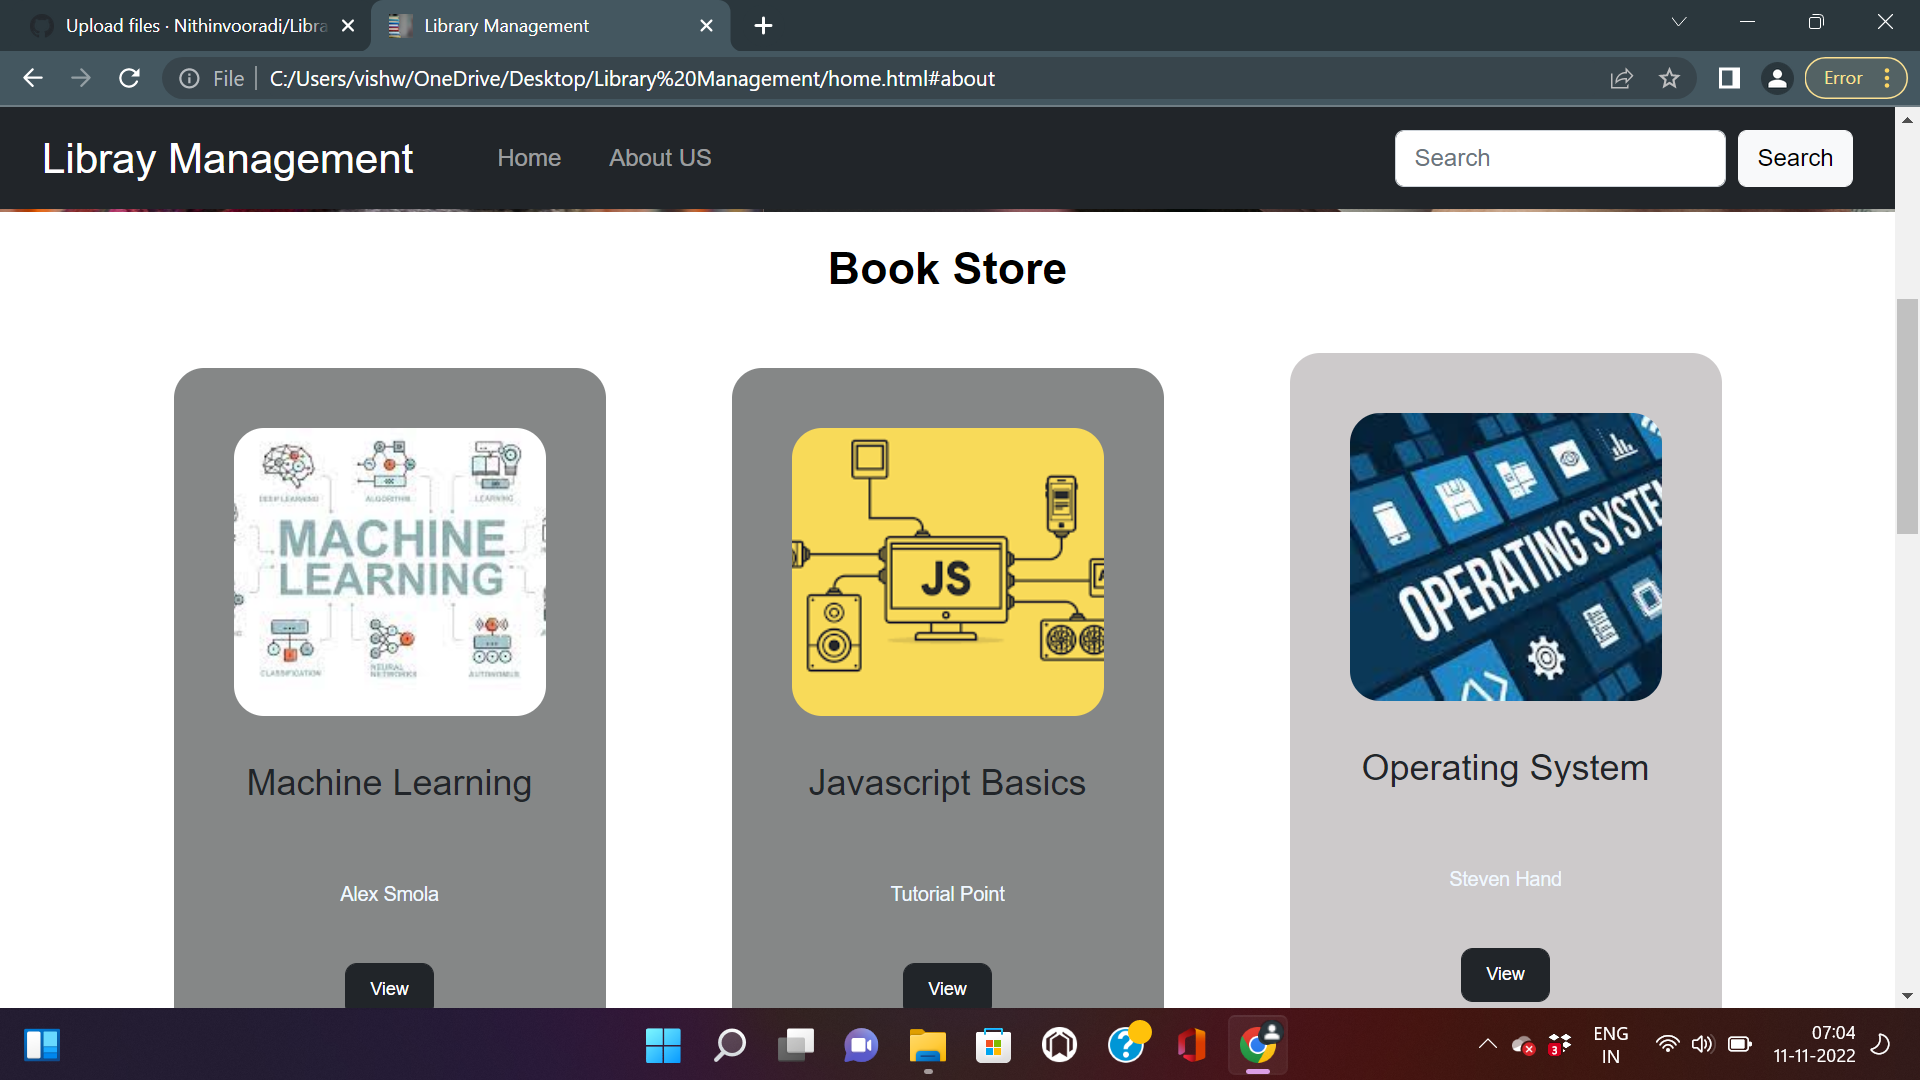Share this page icon

(1621, 78)
